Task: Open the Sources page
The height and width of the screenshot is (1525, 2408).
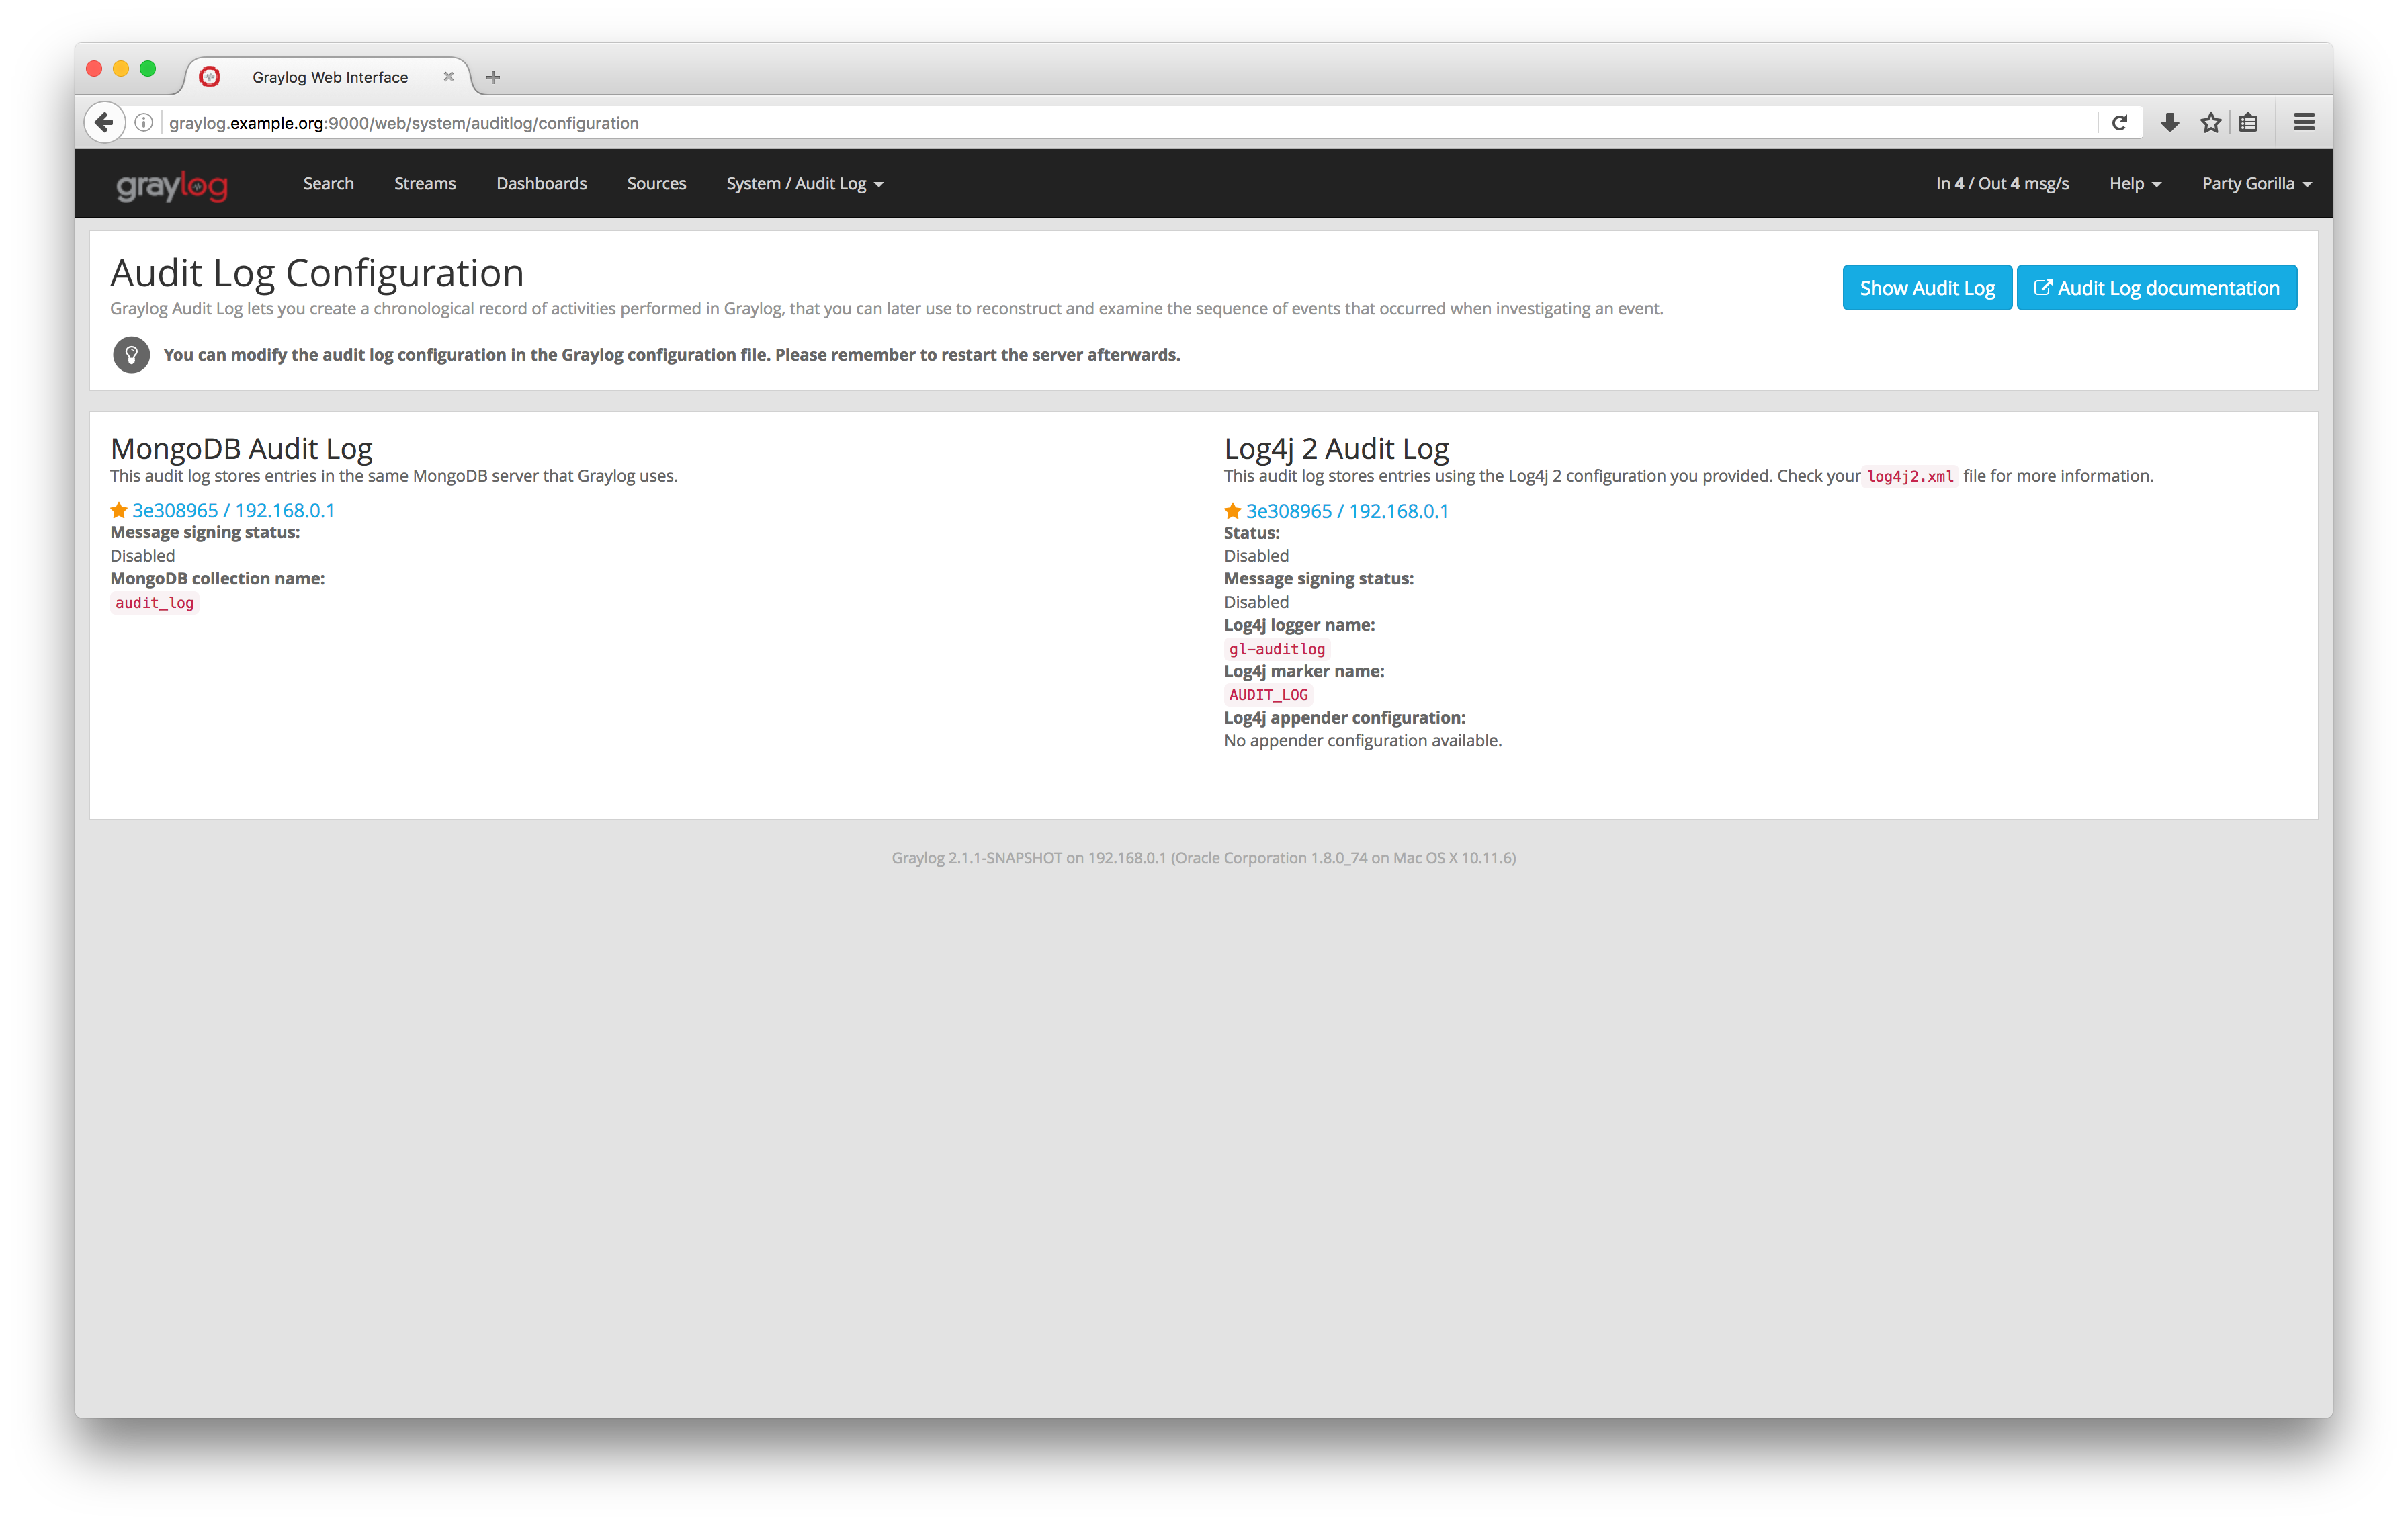Action: (657, 184)
